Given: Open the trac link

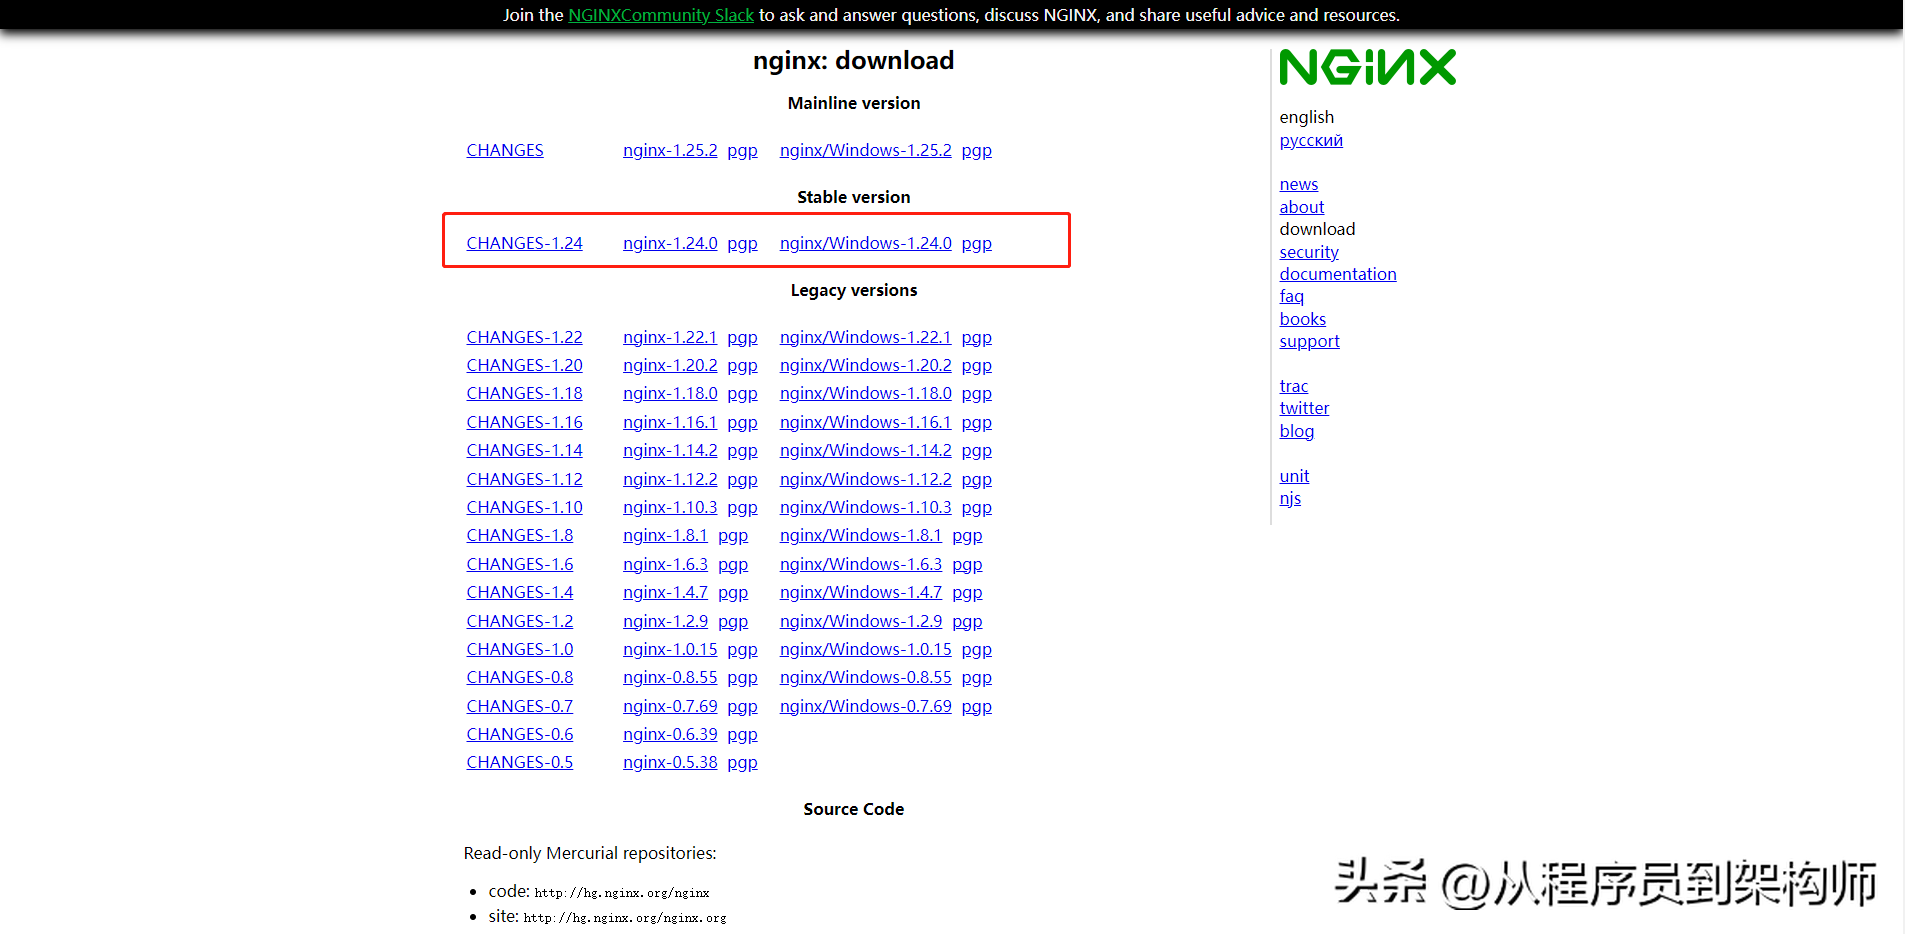Looking at the screenshot, I should 1294,386.
